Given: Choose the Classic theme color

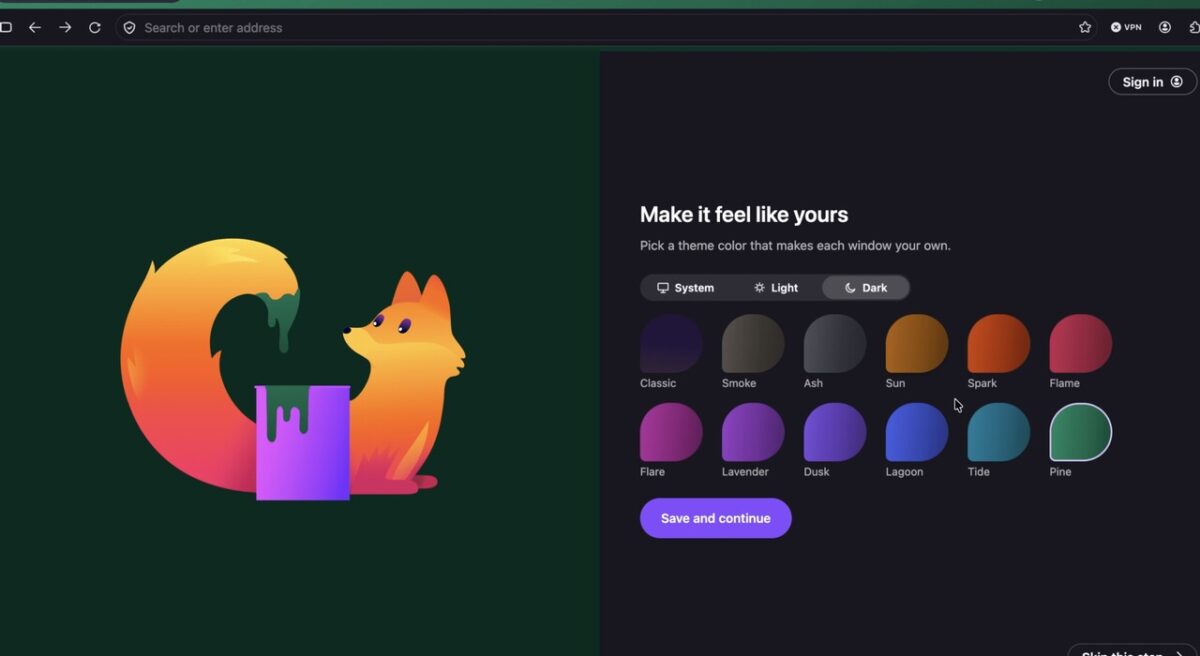Looking at the screenshot, I should [671, 344].
